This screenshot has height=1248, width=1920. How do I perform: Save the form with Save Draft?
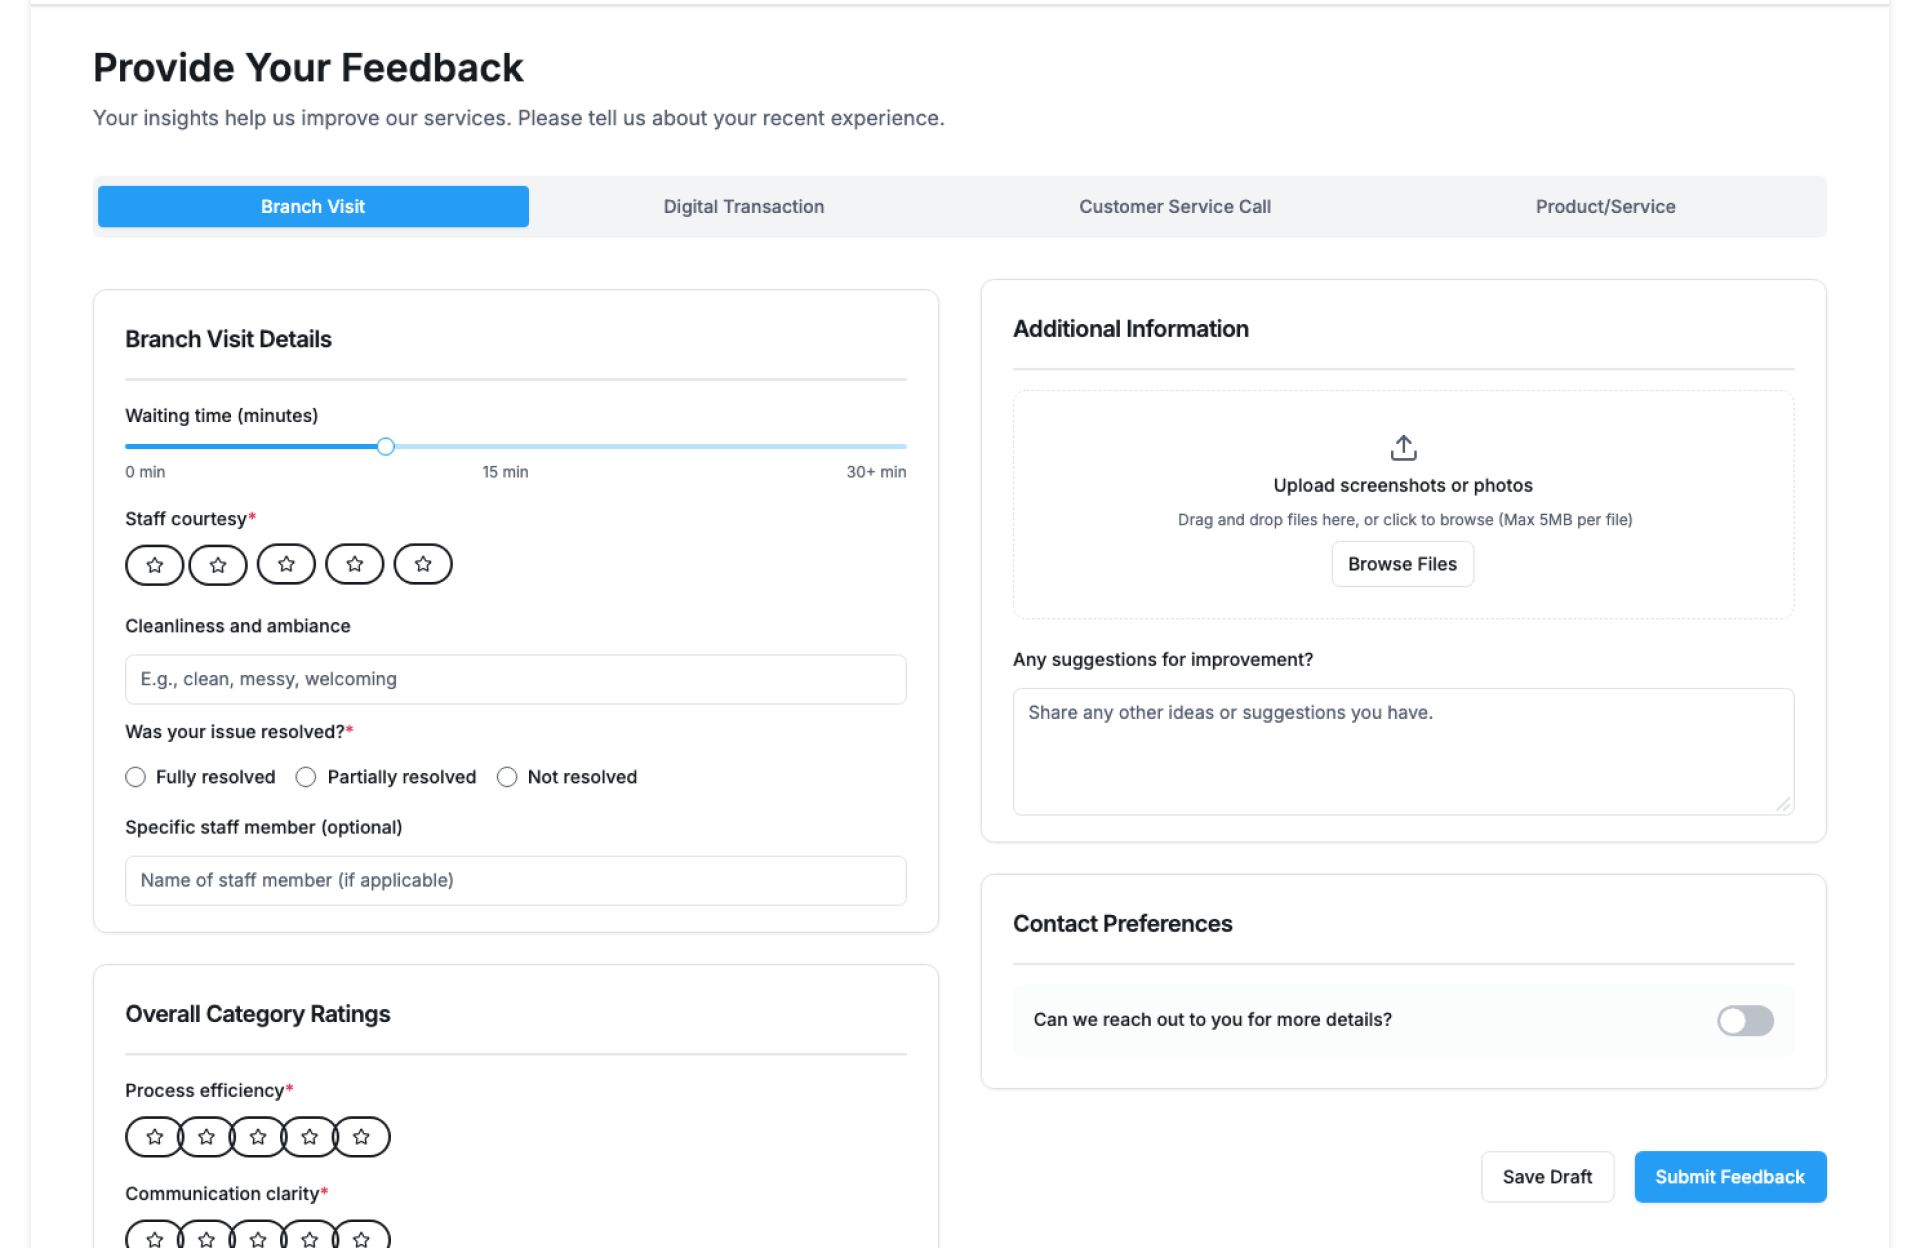[x=1547, y=1177]
